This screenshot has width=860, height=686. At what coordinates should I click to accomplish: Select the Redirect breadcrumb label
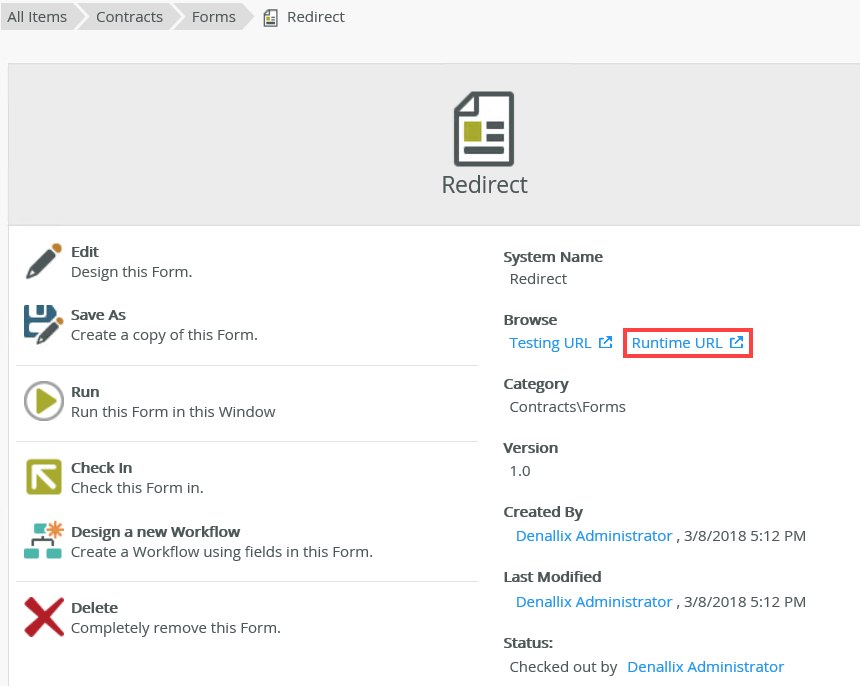316,17
